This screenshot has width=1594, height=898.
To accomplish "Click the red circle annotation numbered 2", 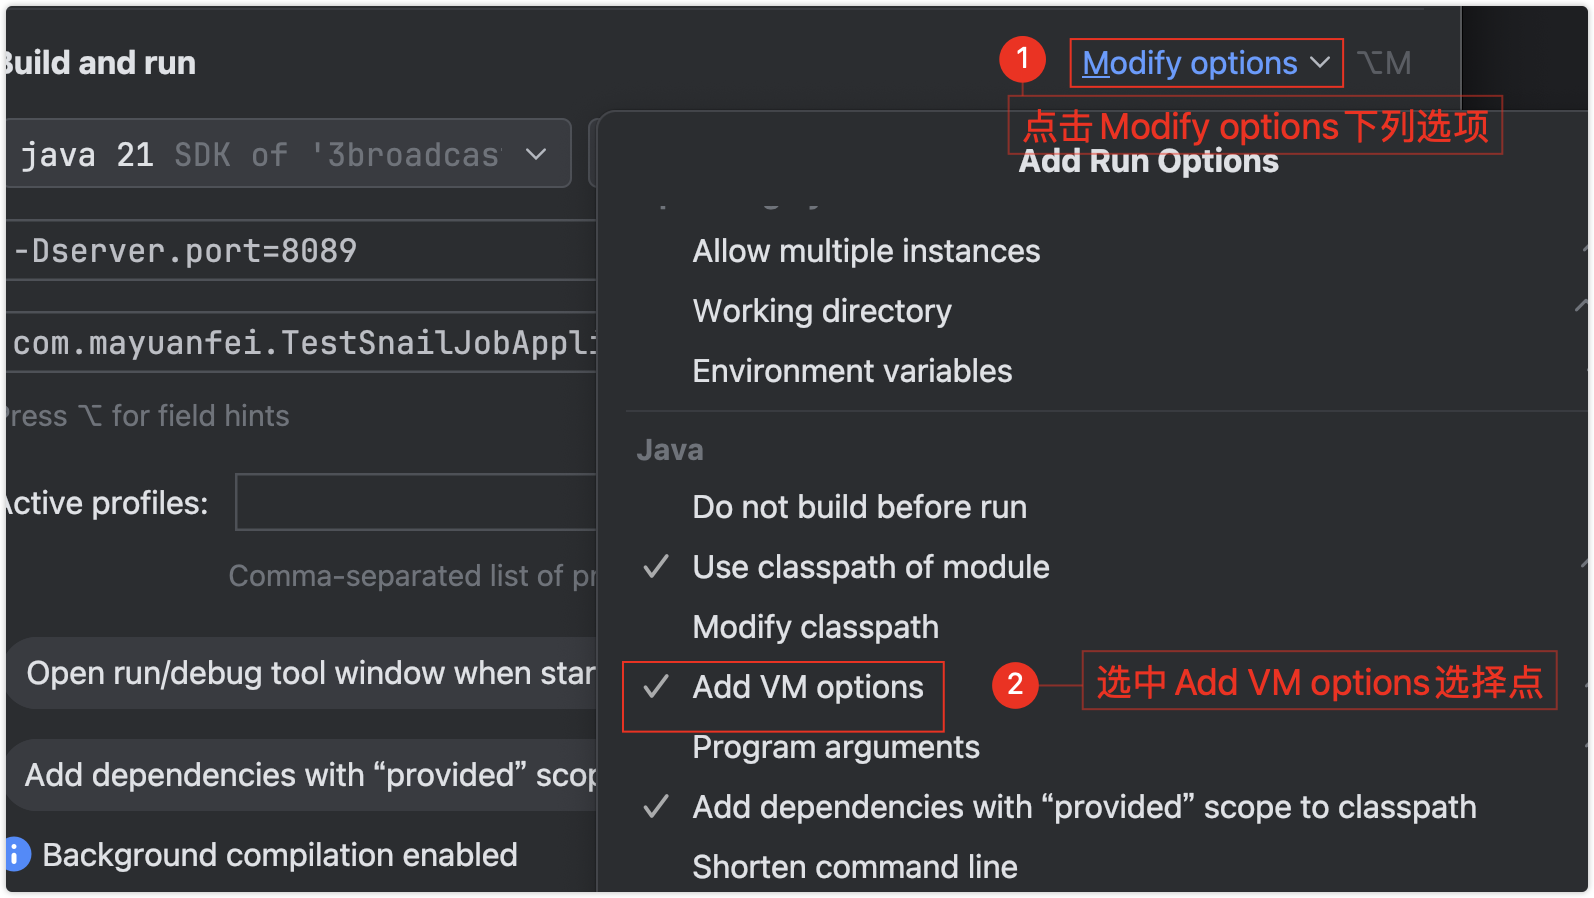I will click(x=1015, y=685).
